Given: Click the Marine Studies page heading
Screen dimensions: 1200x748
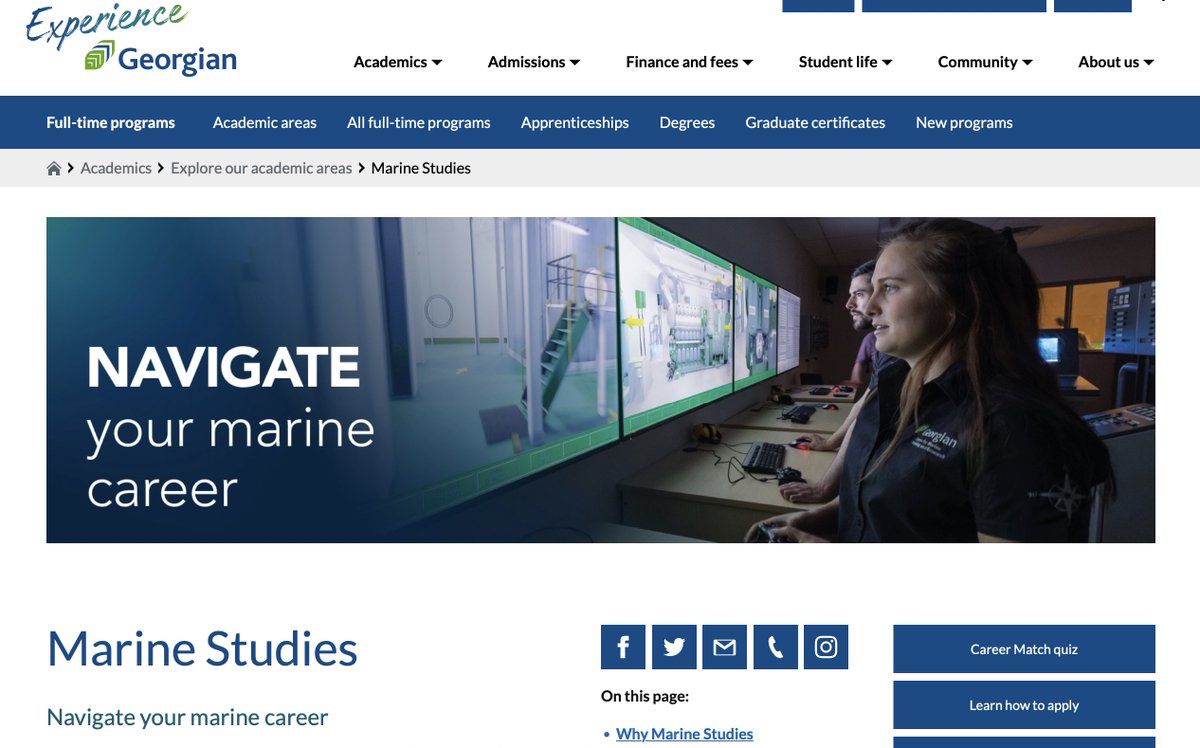Looking at the screenshot, I should 202,649.
